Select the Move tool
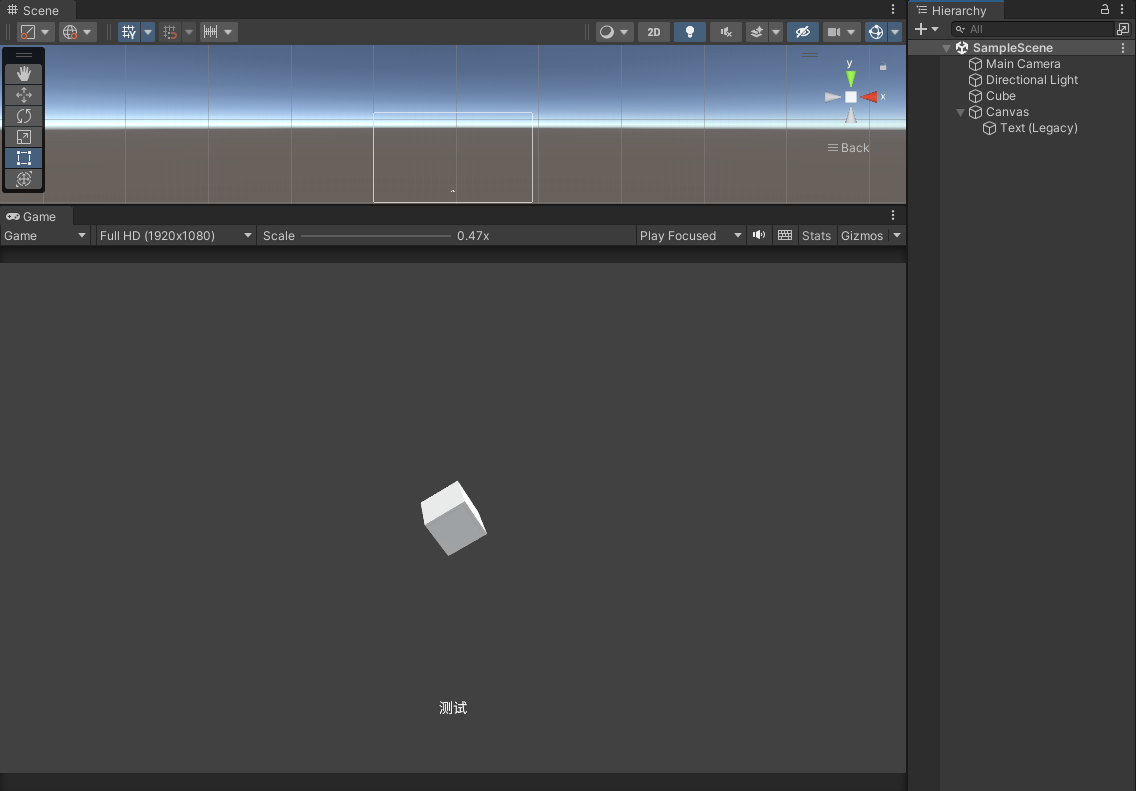Image resolution: width=1136 pixels, height=791 pixels. [24, 95]
